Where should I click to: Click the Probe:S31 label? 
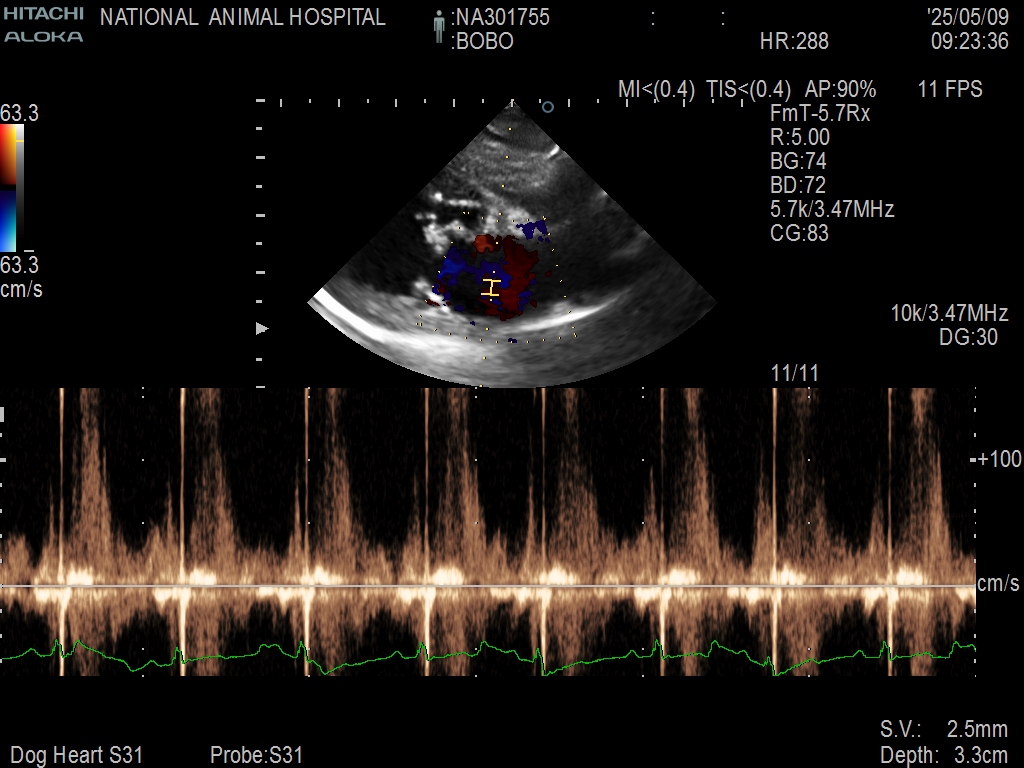click(x=256, y=755)
